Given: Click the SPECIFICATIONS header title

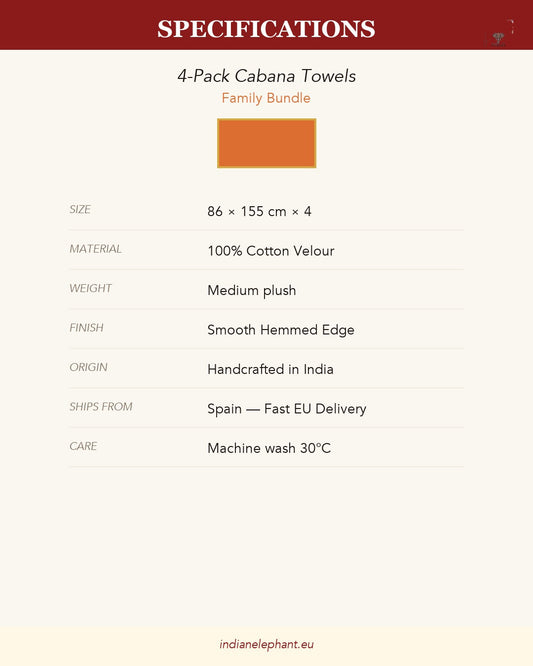Looking at the screenshot, I should (266, 28).
